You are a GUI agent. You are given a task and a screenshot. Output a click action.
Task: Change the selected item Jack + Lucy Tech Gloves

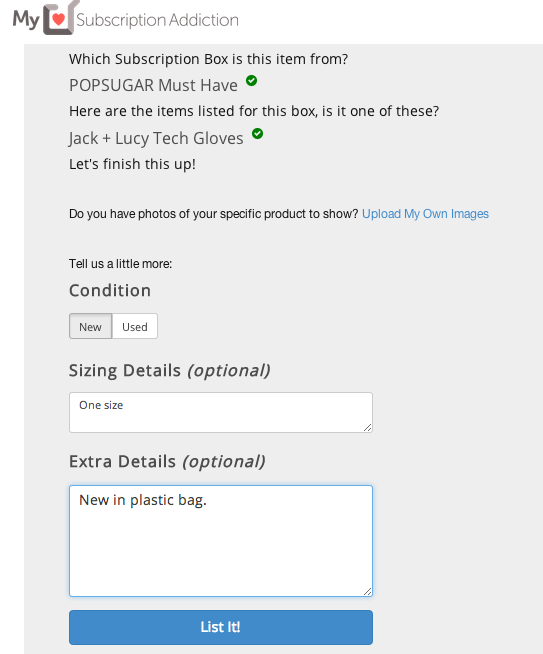pyautogui.click(x=156, y=138)
